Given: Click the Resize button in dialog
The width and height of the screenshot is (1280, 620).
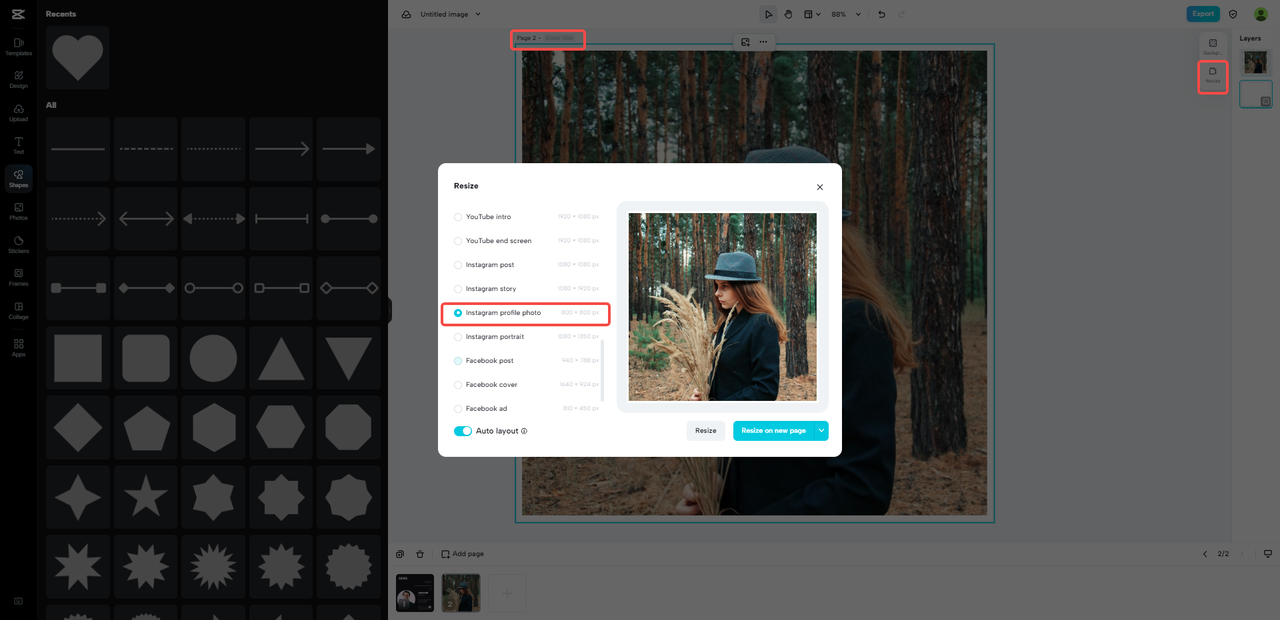Looking at the screenshot, I should coord(706,431).
